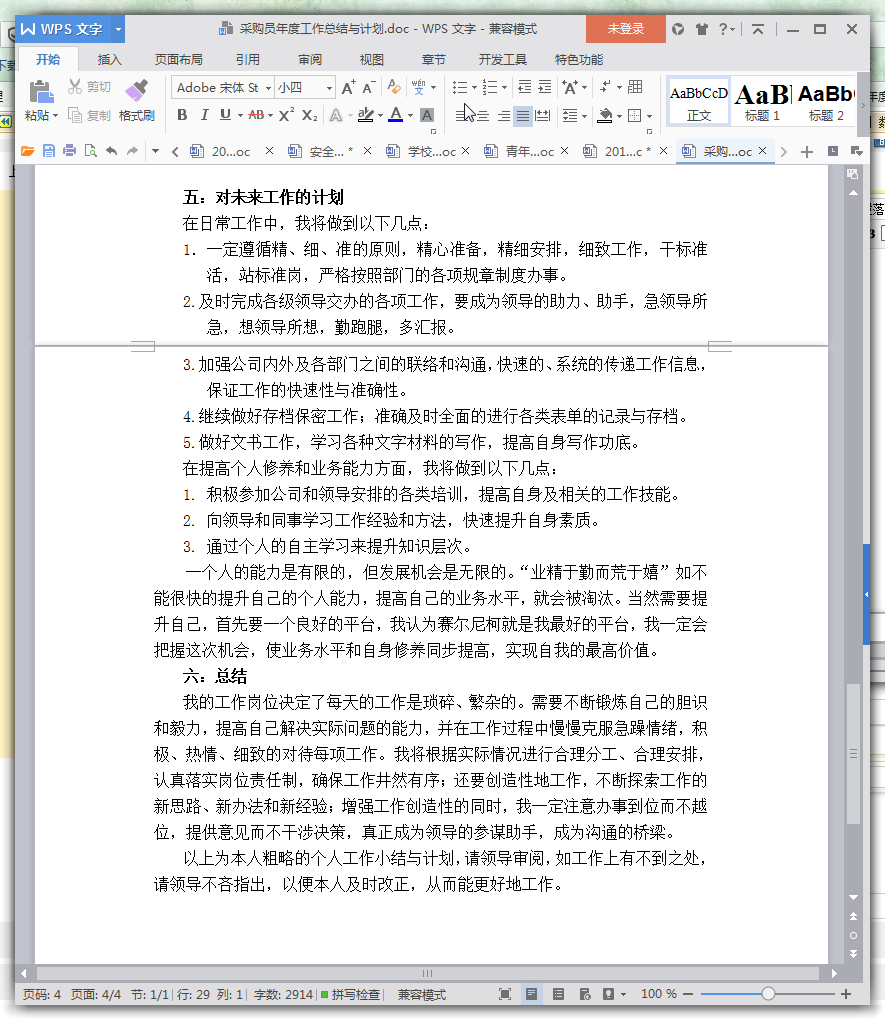The image size is (885, 1020).
Task: Toggle strikethrough AB formatting
Action: tap(256, 115)
